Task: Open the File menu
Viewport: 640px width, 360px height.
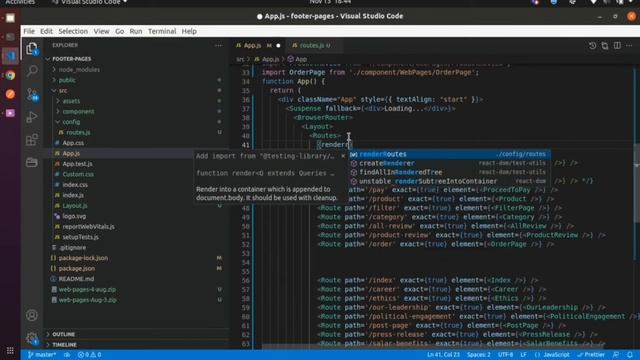Action: (29, 31)
